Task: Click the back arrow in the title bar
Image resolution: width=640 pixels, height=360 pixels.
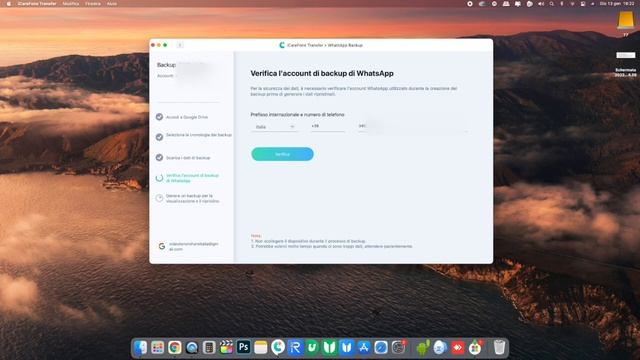Action: pos(180,45)
